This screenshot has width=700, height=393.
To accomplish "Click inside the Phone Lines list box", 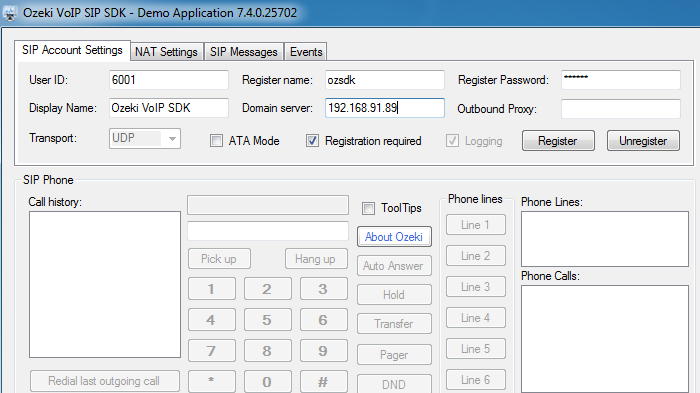I will [605, 239].
